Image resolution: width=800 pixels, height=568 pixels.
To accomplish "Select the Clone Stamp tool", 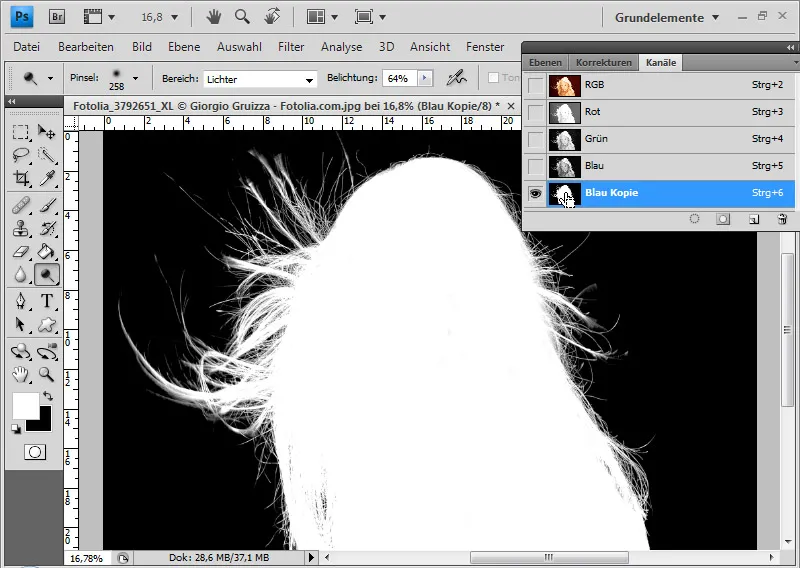I will pyautogui.click(x=20, y=228).
